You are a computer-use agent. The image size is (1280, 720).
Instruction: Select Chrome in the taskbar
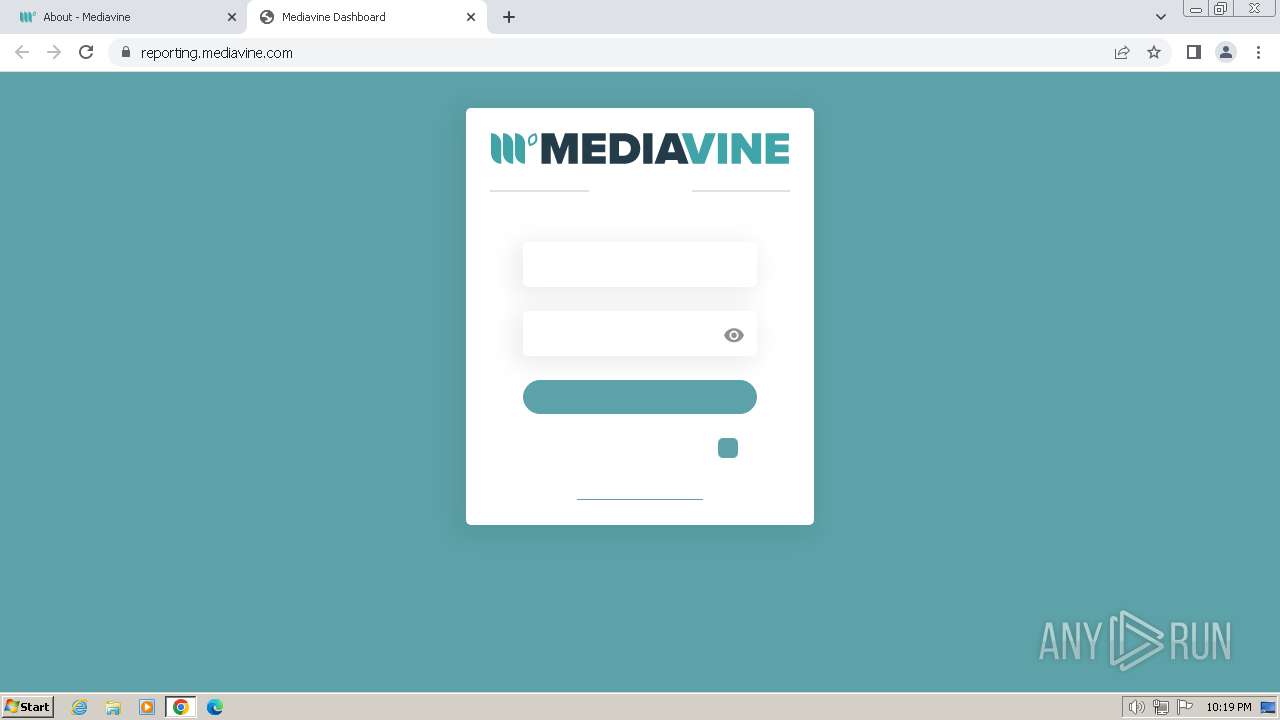click(x=181, y=707)
